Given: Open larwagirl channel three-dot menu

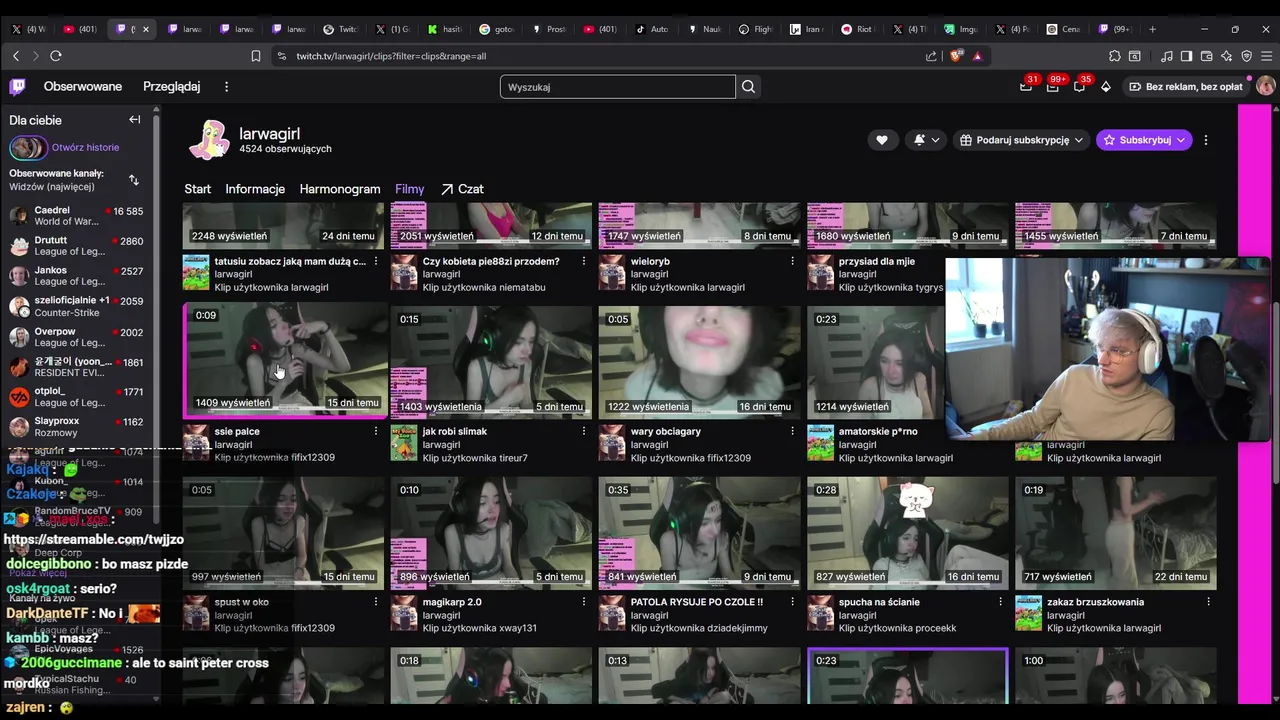Looking at the screenshot, I should [x=1206, y=140].
